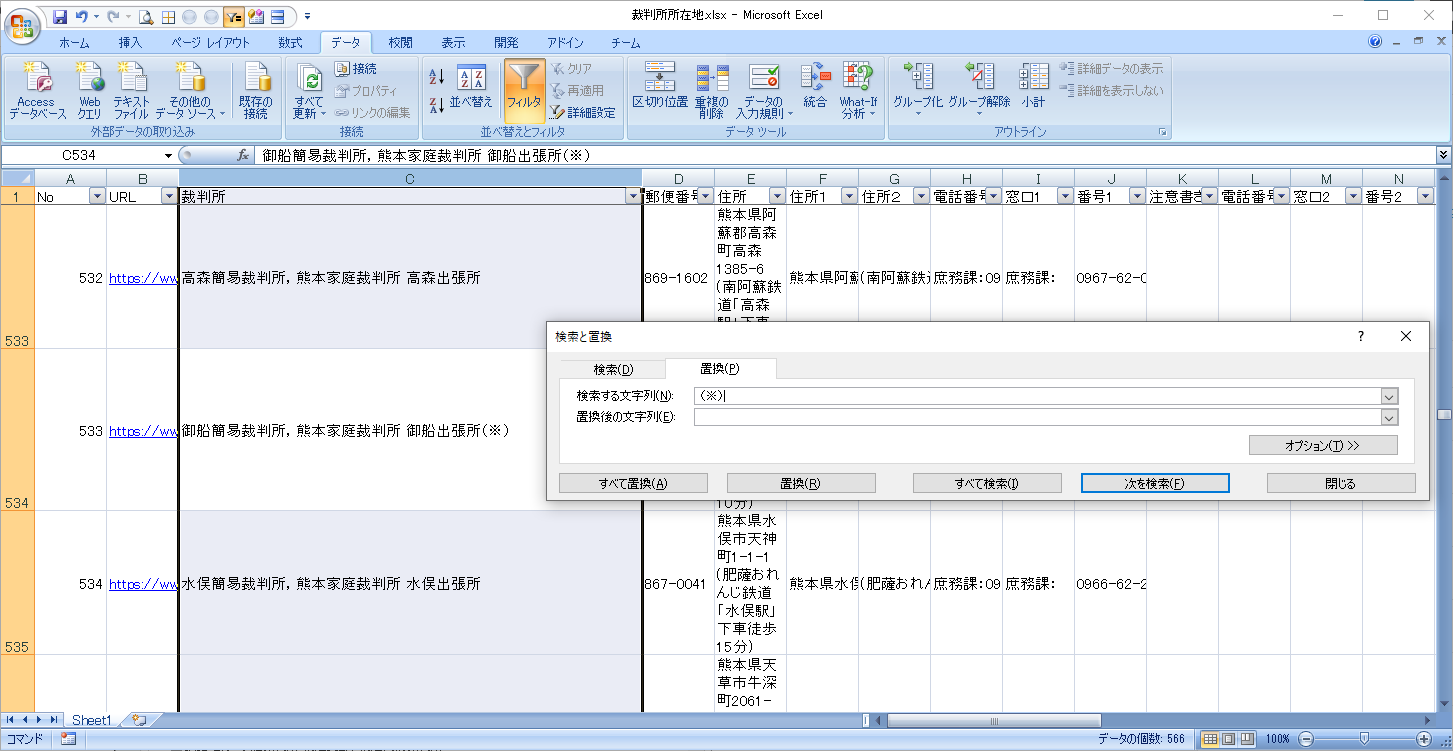The image size is (1453, 751).
Task: Open filter dropdown for URL column
Action: click(169, 197)
